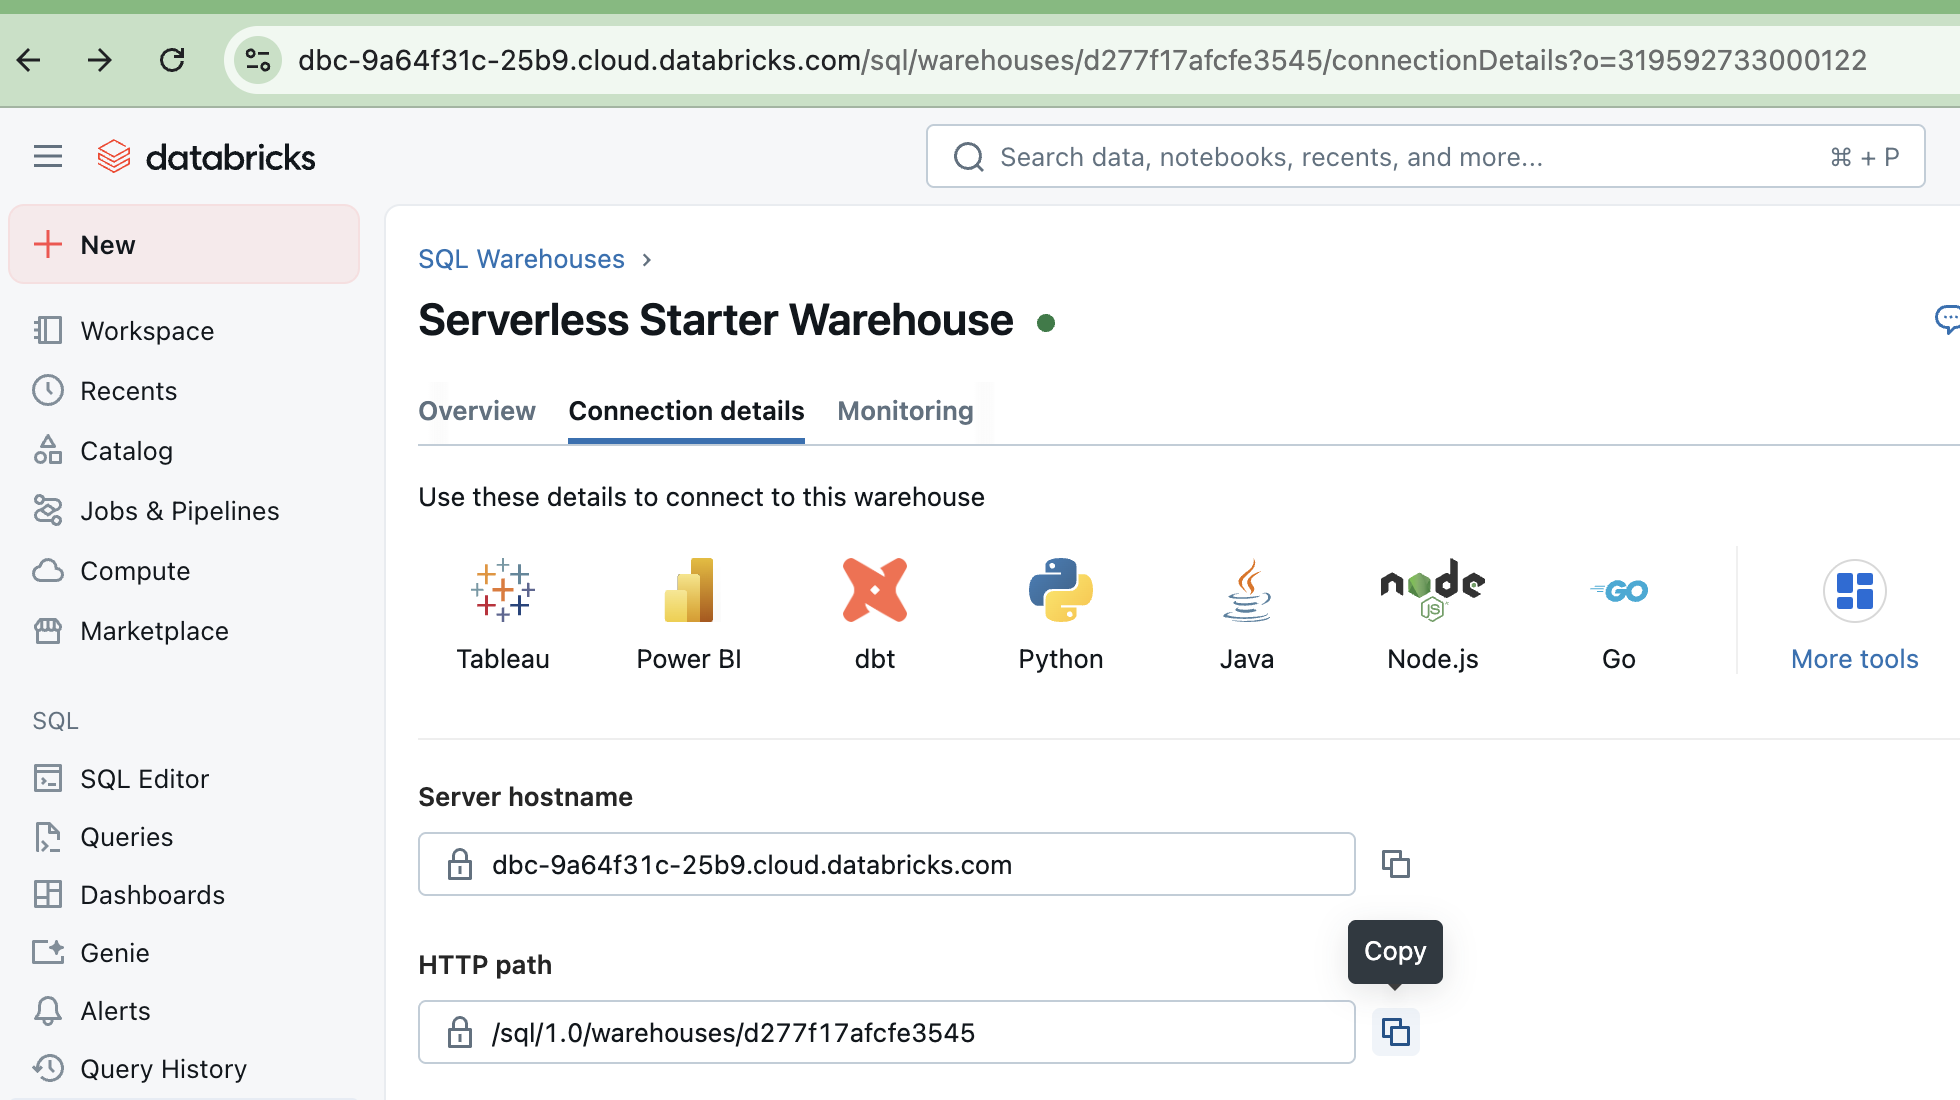Expand the SQL Warehouses breadcrumb chevron
Image resolution: width=1960 pixels, height=1100 pixels.
tap(646, 259)
